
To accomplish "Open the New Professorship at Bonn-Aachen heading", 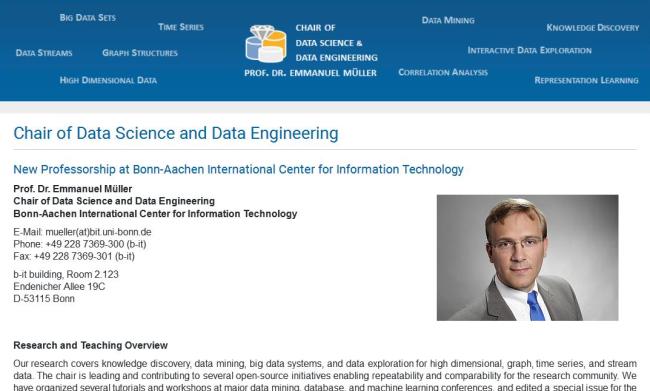I will [238, 169].
